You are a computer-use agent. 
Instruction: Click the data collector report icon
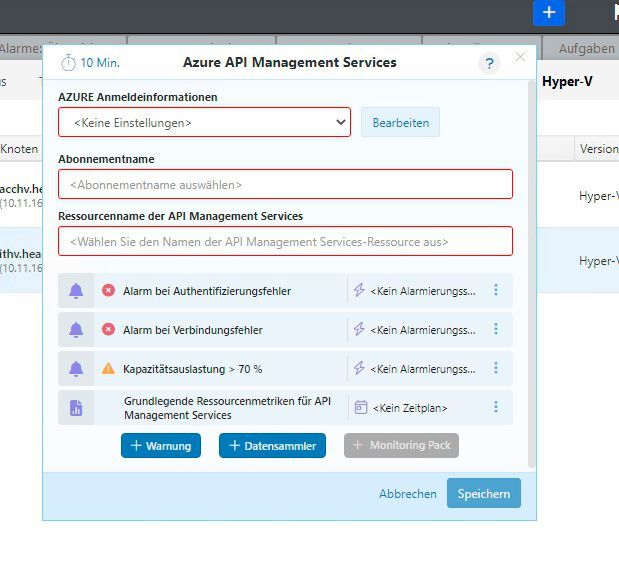tap(76, 408)
